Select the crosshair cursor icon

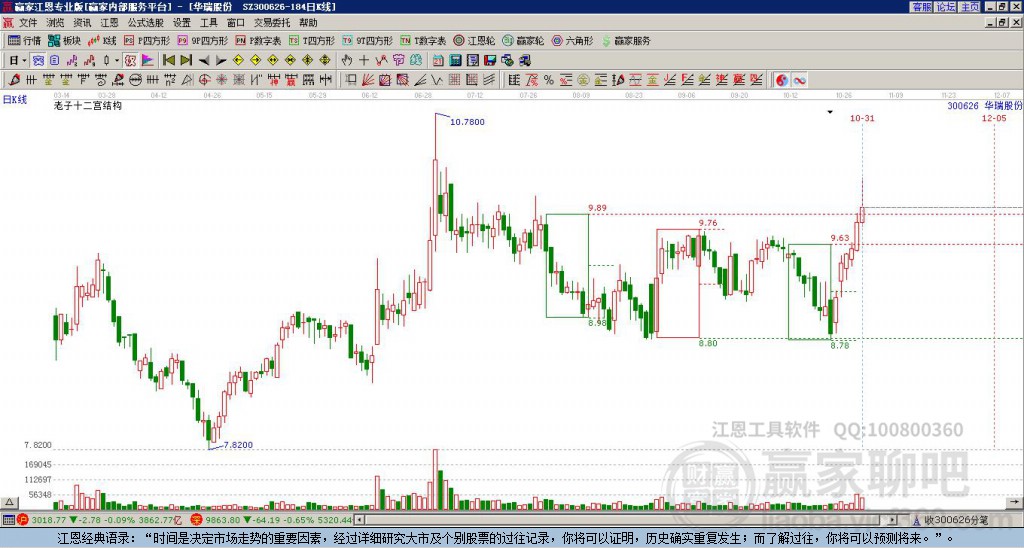[x=364, y=61]
